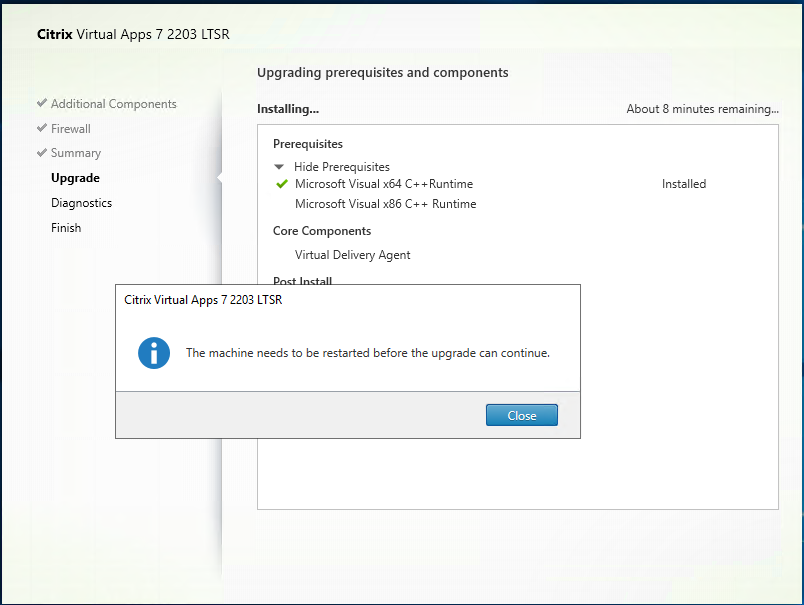Open the Diagnostics step in sidebar
The width and height of the screenshot is (804, 605).
[82, 203]
